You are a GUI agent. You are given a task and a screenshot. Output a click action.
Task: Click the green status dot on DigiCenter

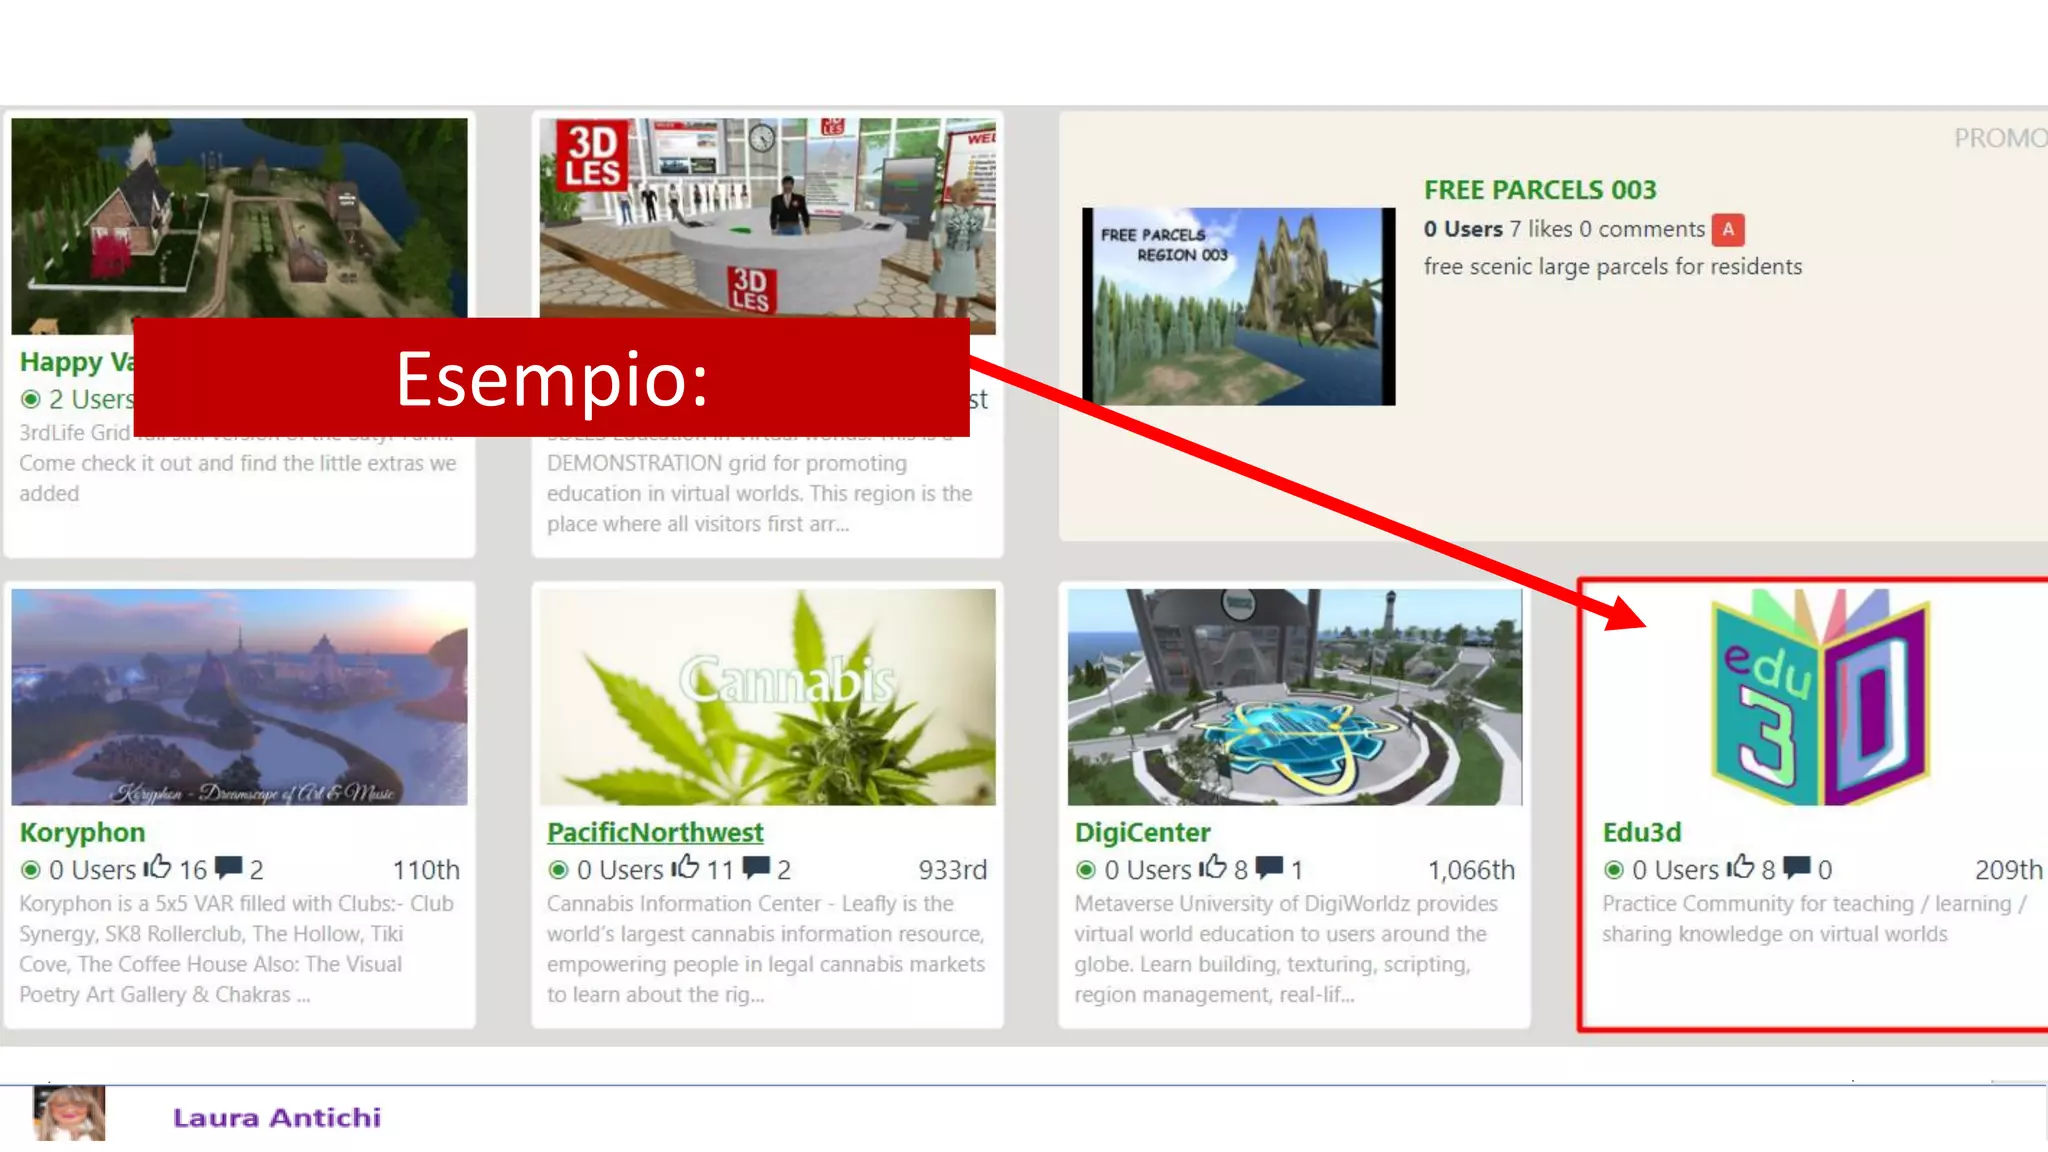(1085, 870)
